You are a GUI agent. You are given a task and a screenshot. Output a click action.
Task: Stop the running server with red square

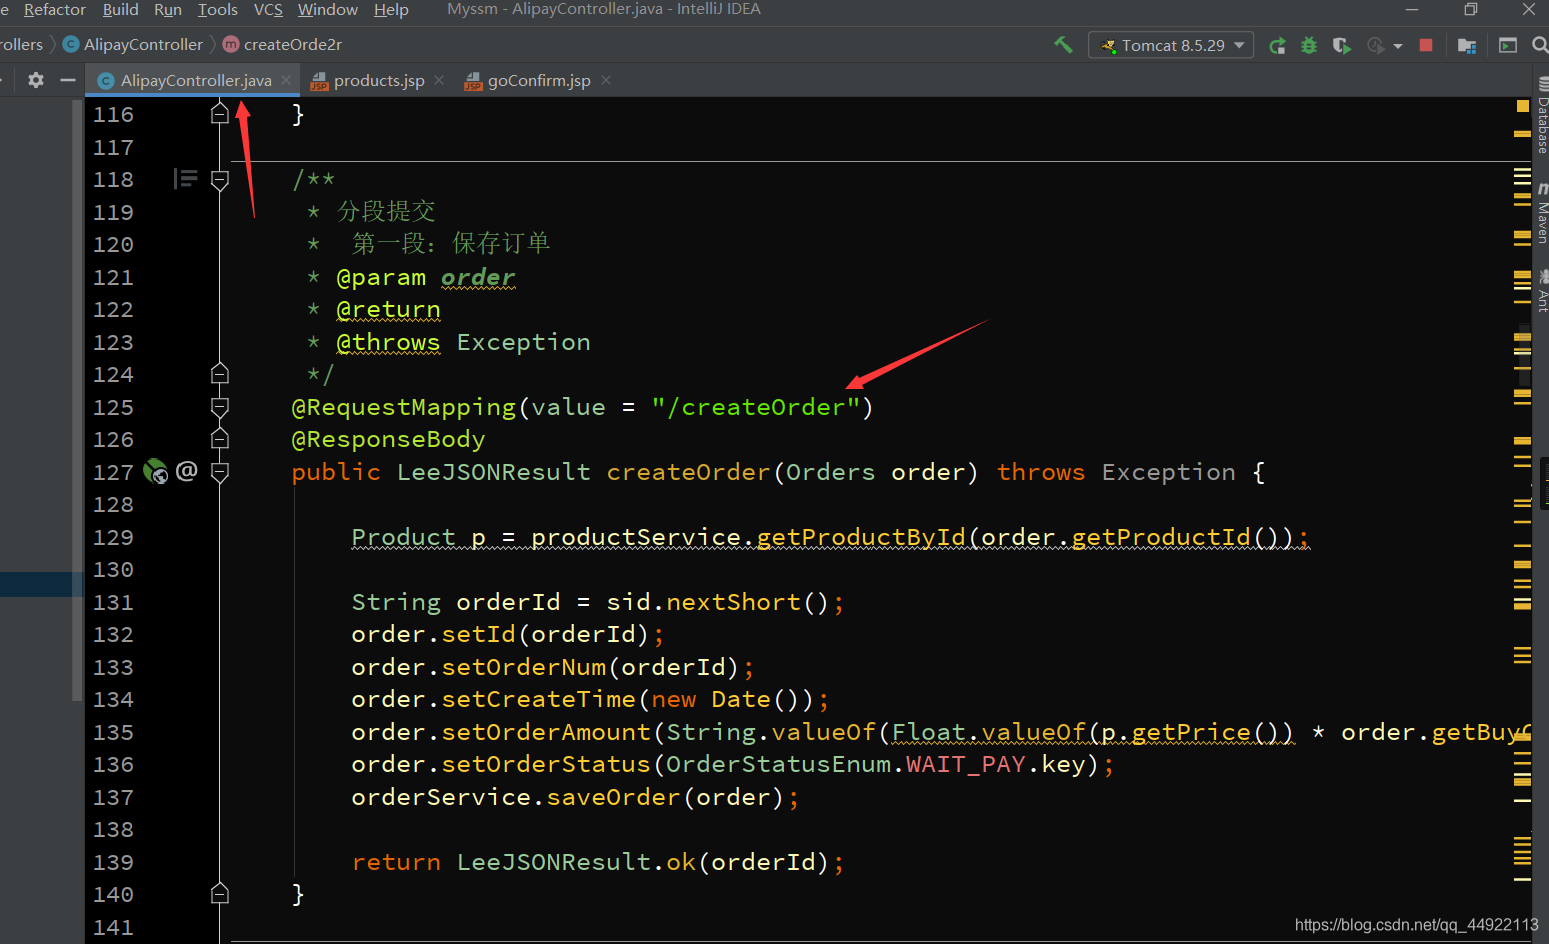point(1426,45)
